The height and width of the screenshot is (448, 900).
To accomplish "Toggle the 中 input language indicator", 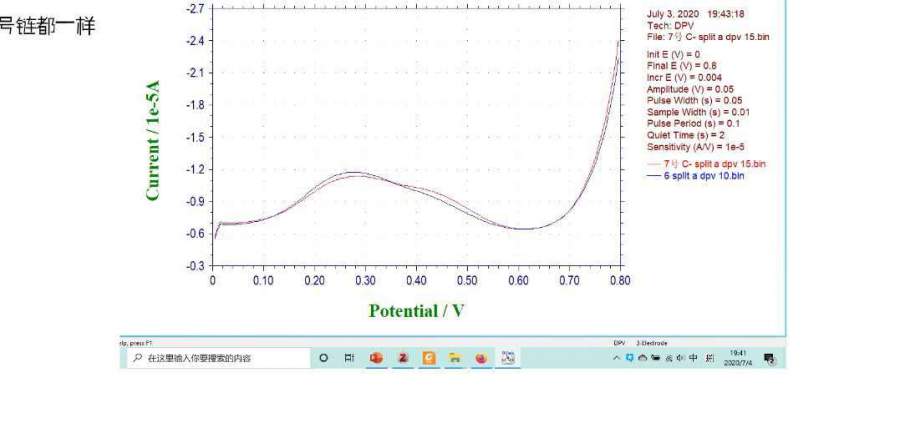I will coord(694,358).
